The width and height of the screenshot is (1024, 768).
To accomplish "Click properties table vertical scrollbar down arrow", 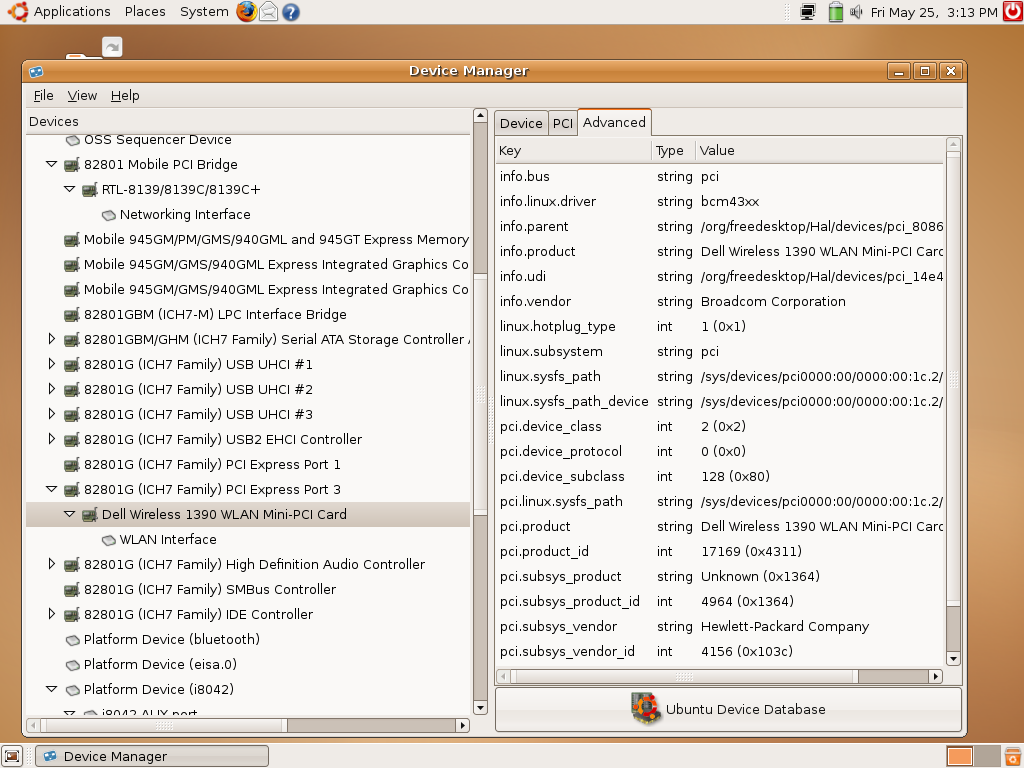I will tap(953, 658).
